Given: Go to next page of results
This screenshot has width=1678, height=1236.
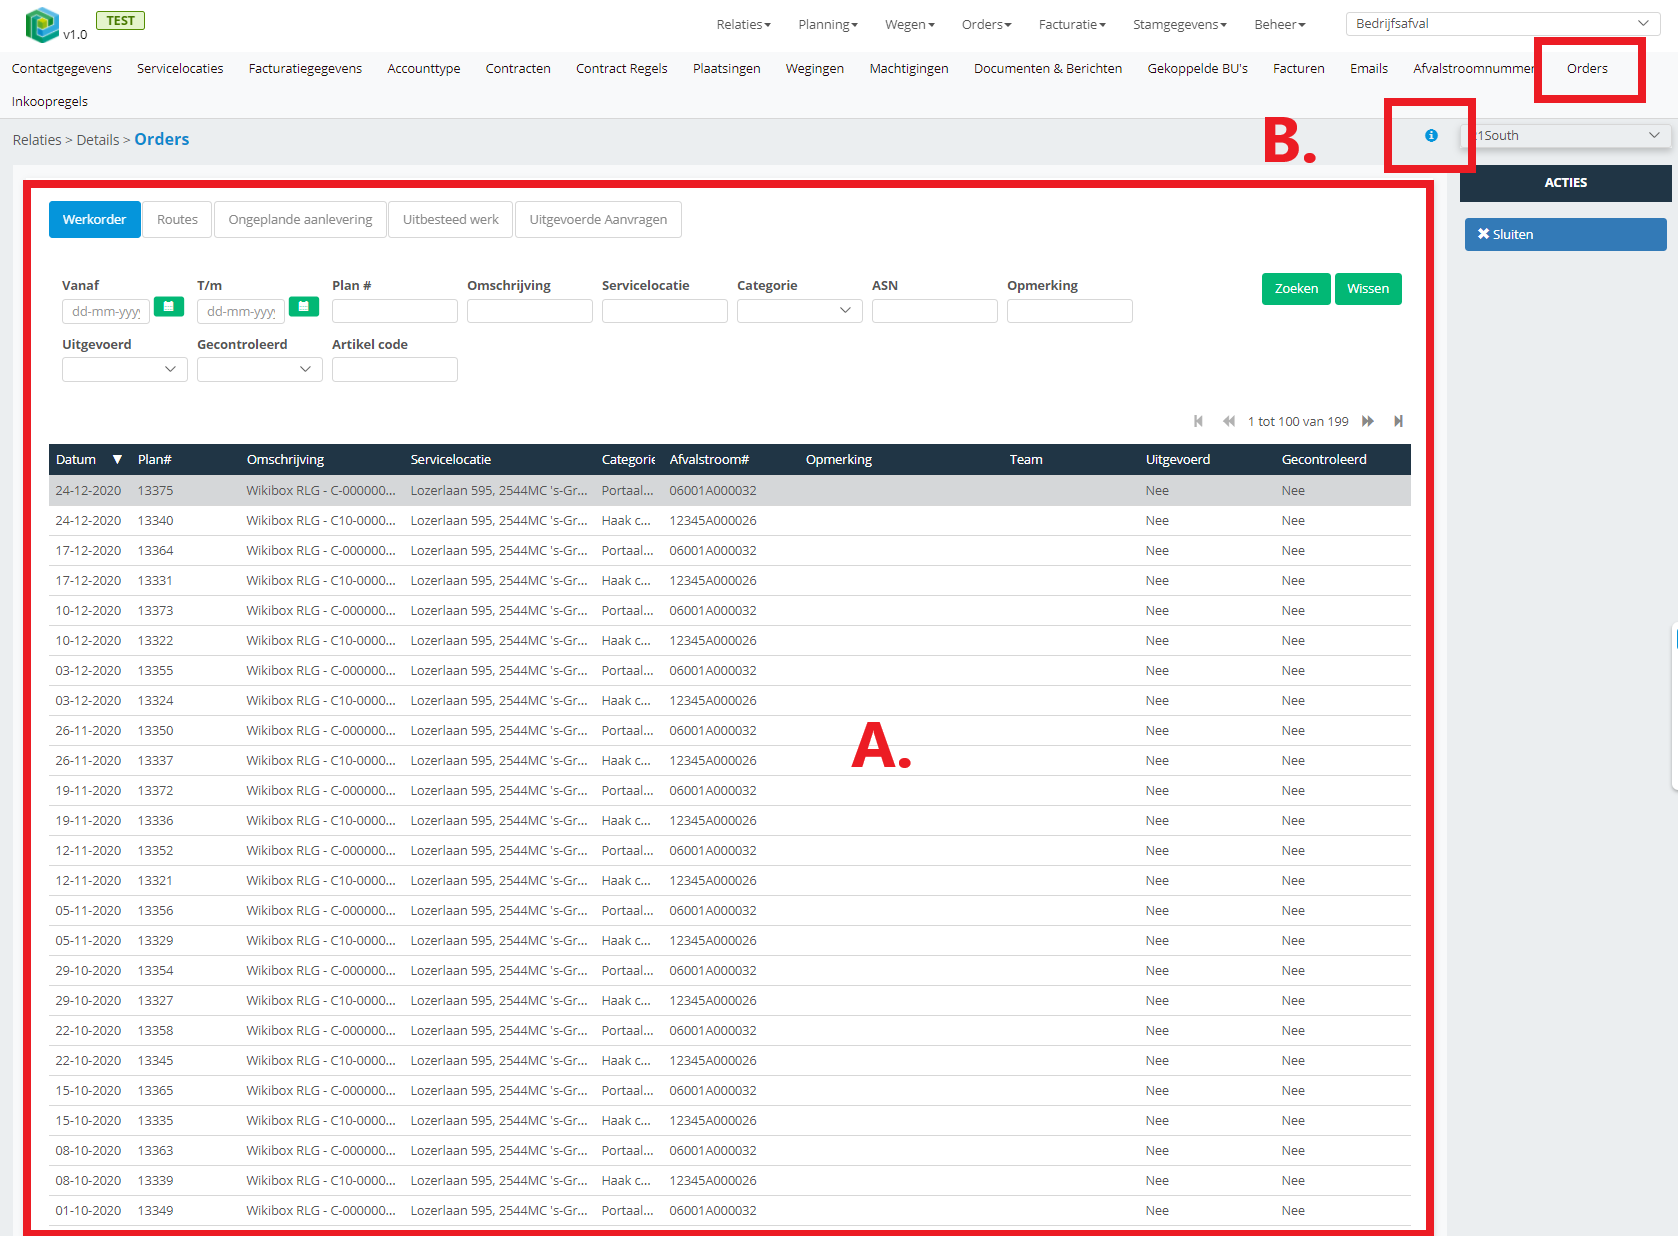Looking at the screenshot, I should pos(1368,421).
